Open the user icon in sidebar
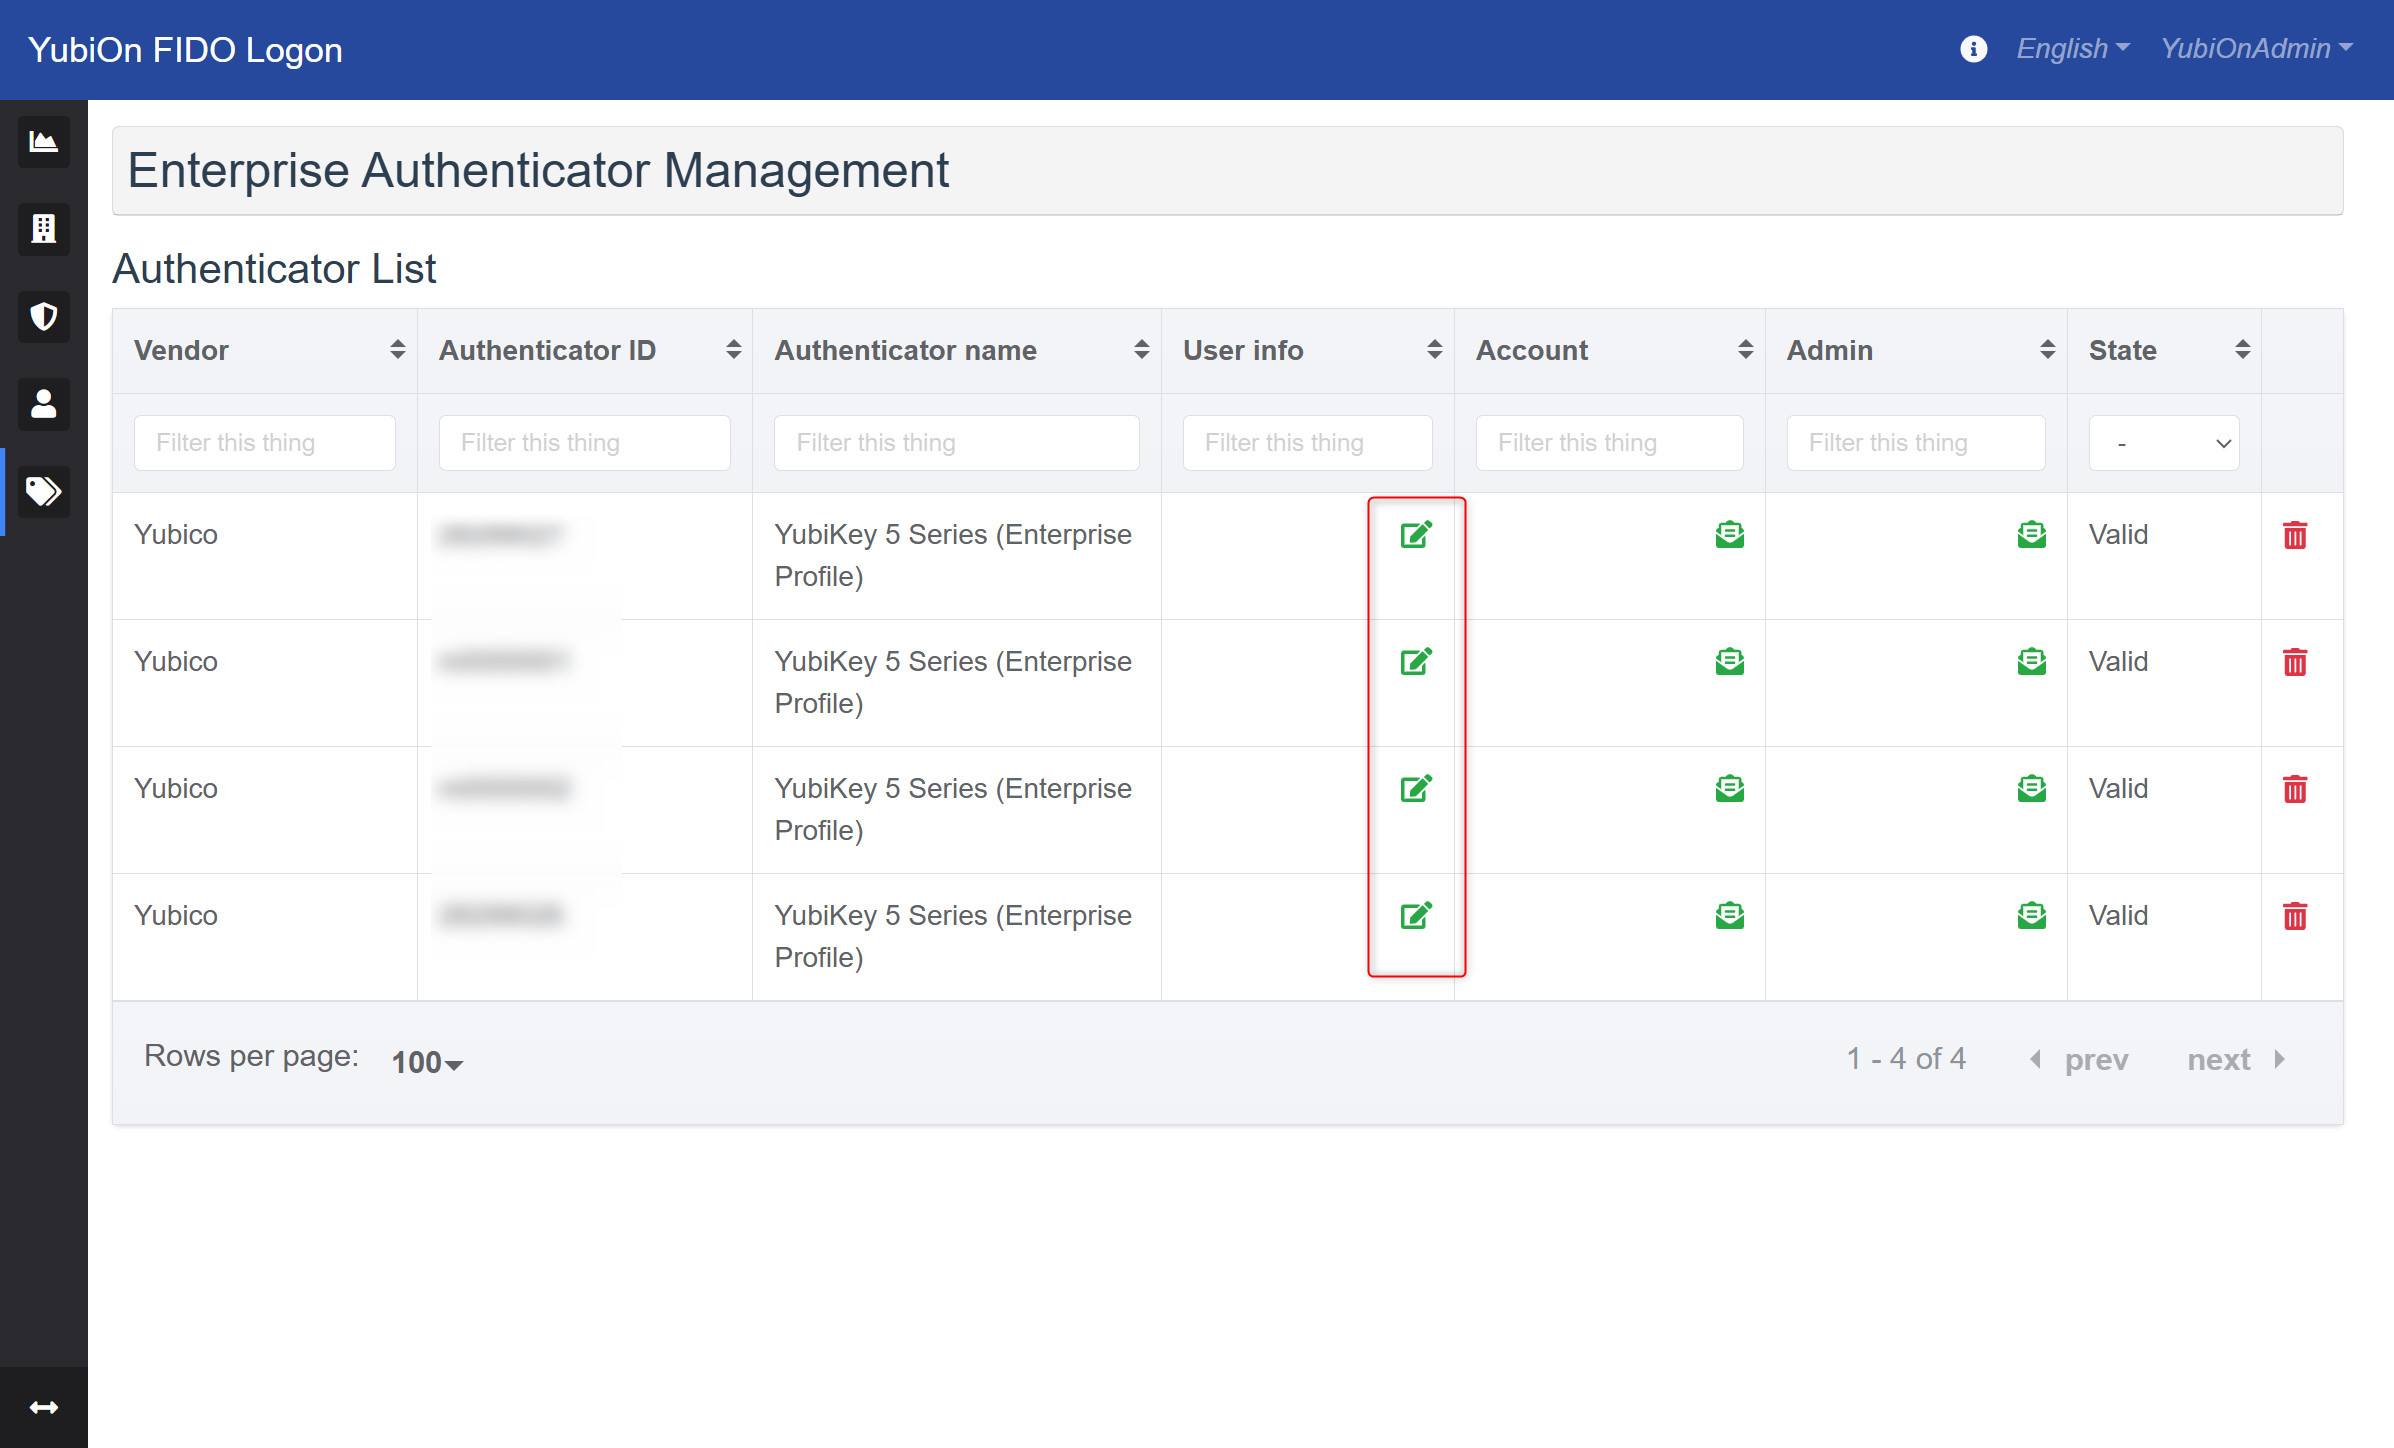The width and height of the screenshot is (2394, 1448). [44, 404]
